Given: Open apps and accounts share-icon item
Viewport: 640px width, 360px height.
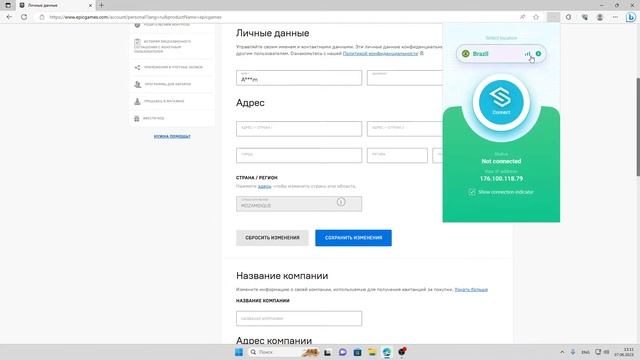Looking at the screenshot, I should tap(172, 67).
